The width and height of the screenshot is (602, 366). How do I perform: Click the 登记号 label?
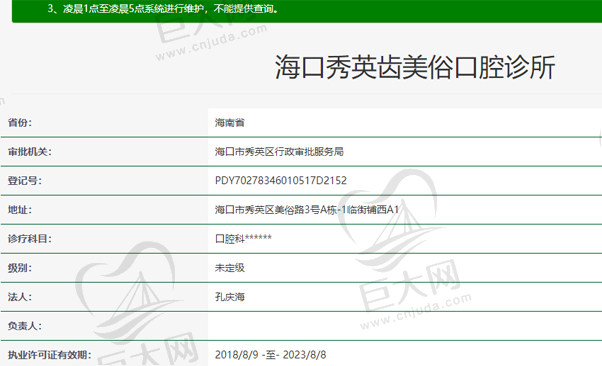pyautogui.click(x=25, y=181)
